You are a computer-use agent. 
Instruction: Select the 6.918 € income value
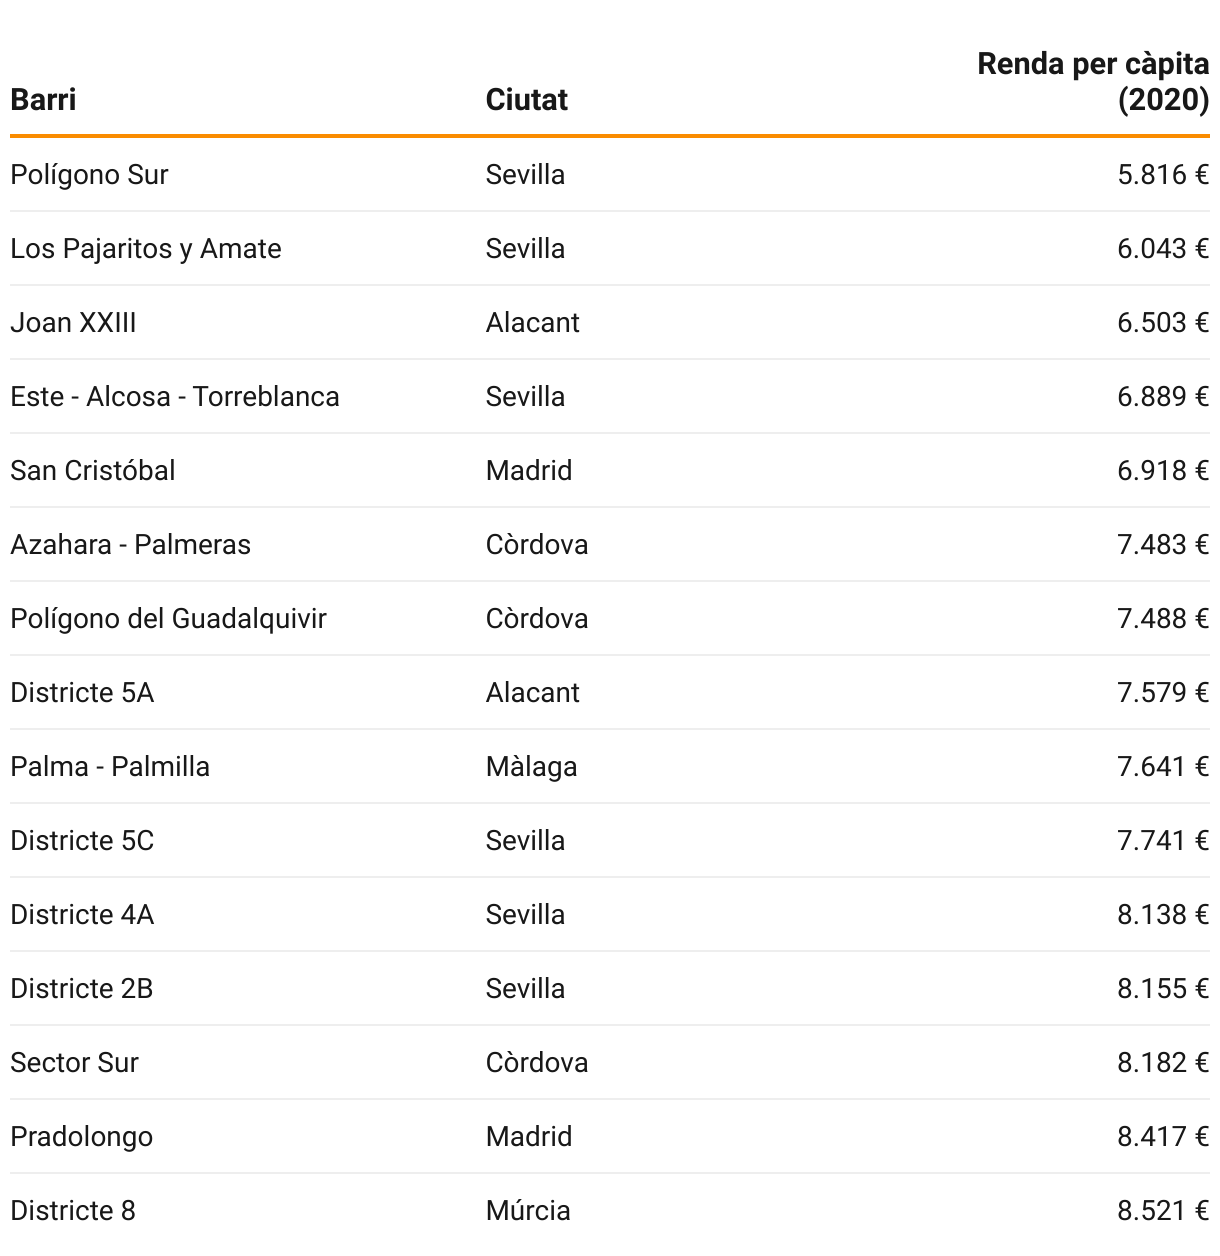(1162, 471)
